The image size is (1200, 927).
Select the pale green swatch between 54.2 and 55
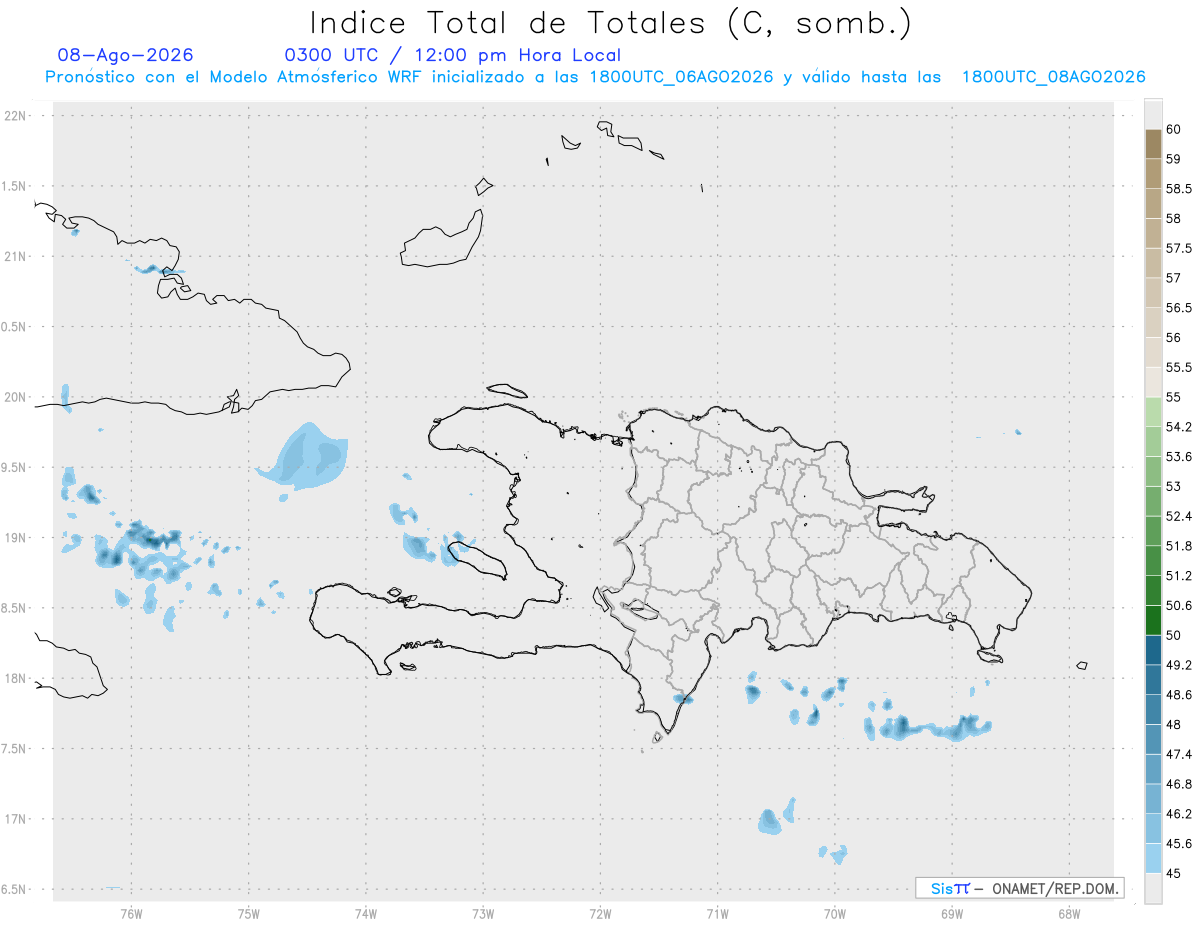pos(1153,412)
